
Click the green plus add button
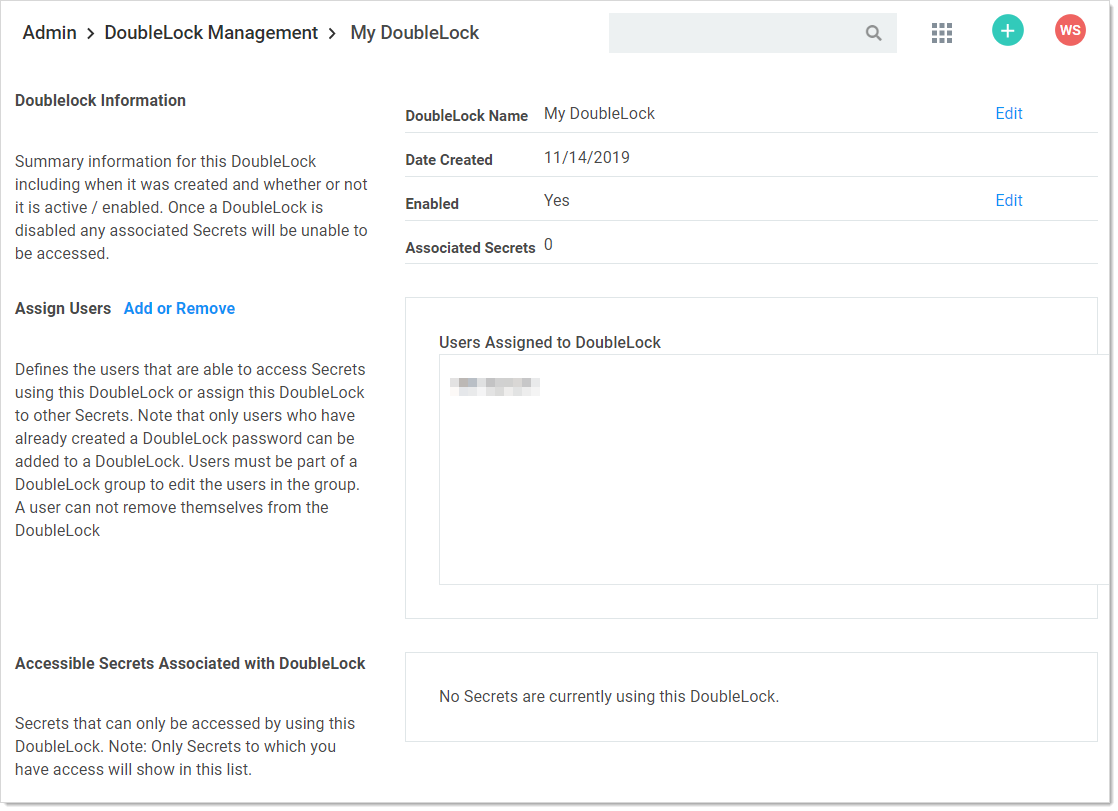click(1007, 31)
